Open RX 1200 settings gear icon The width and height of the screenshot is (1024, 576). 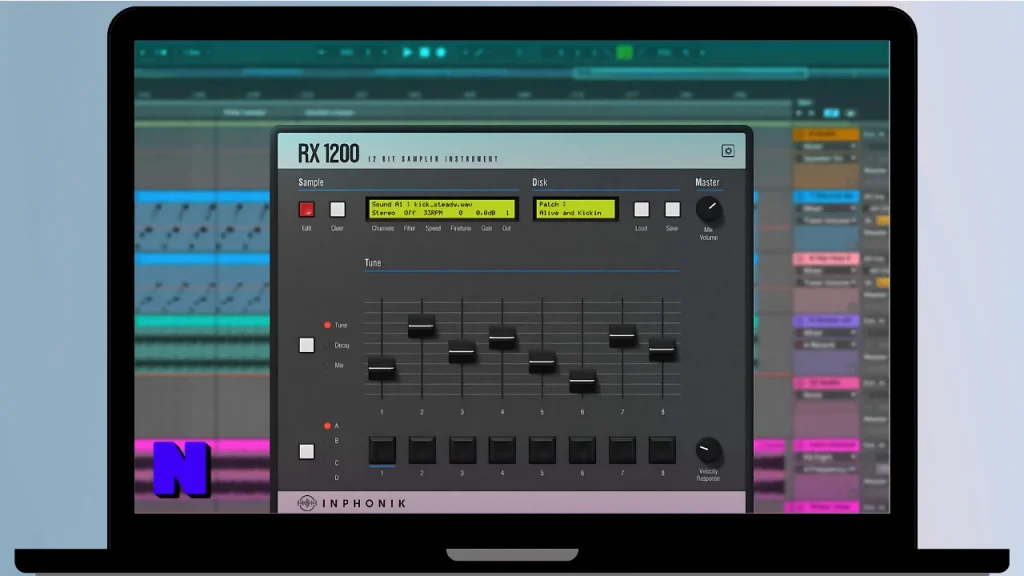point(728,151)
